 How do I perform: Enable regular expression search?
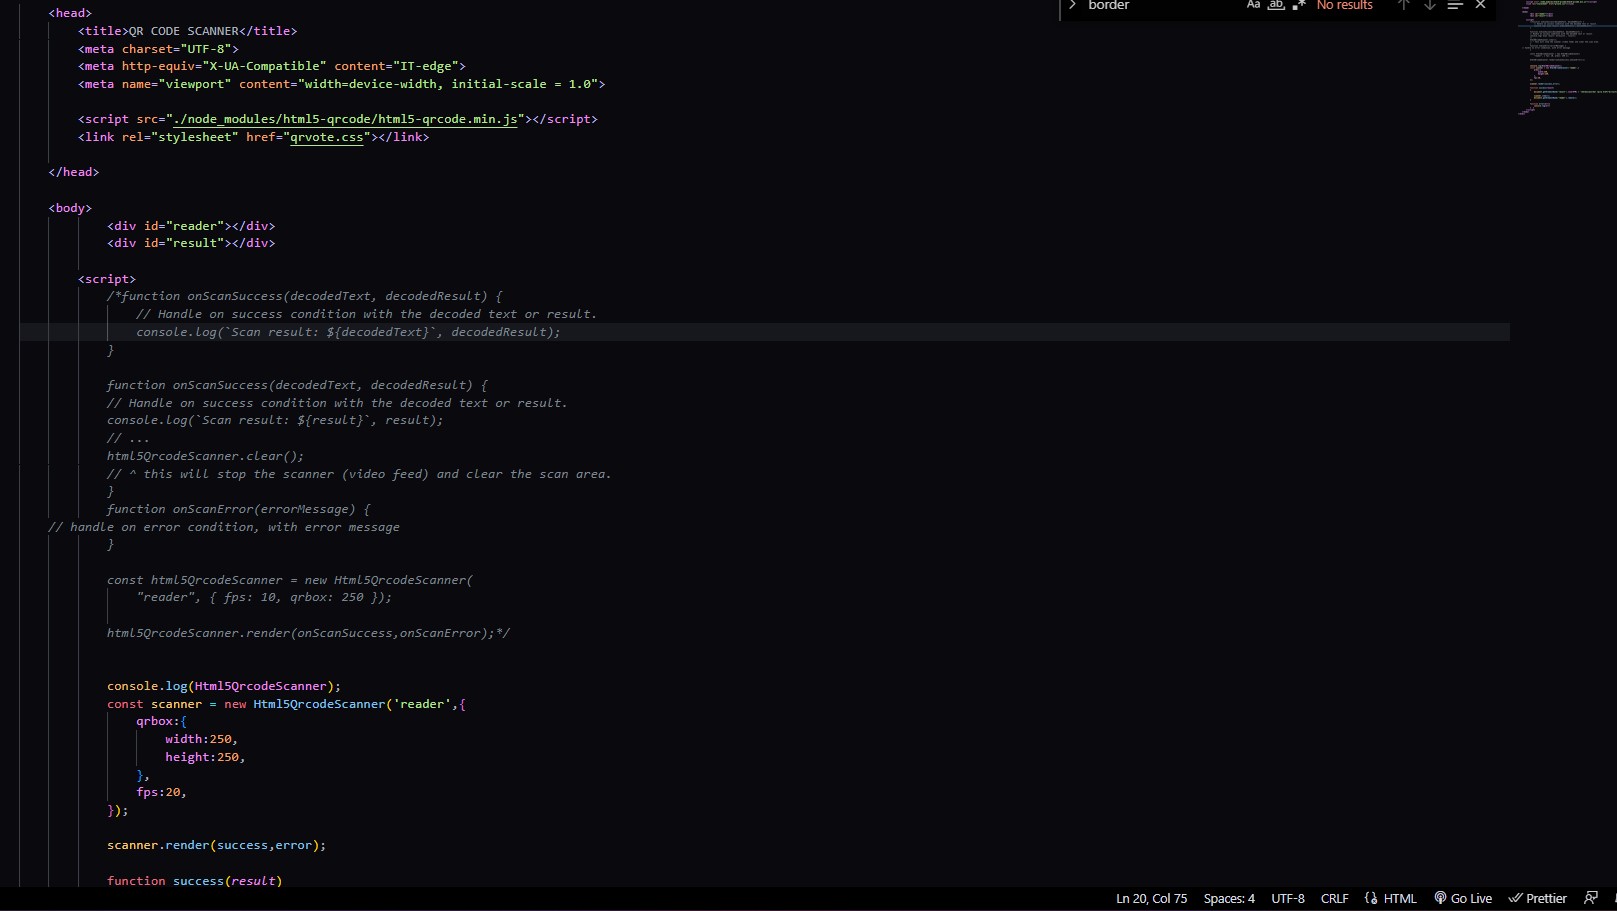(x=1298, y=6)
